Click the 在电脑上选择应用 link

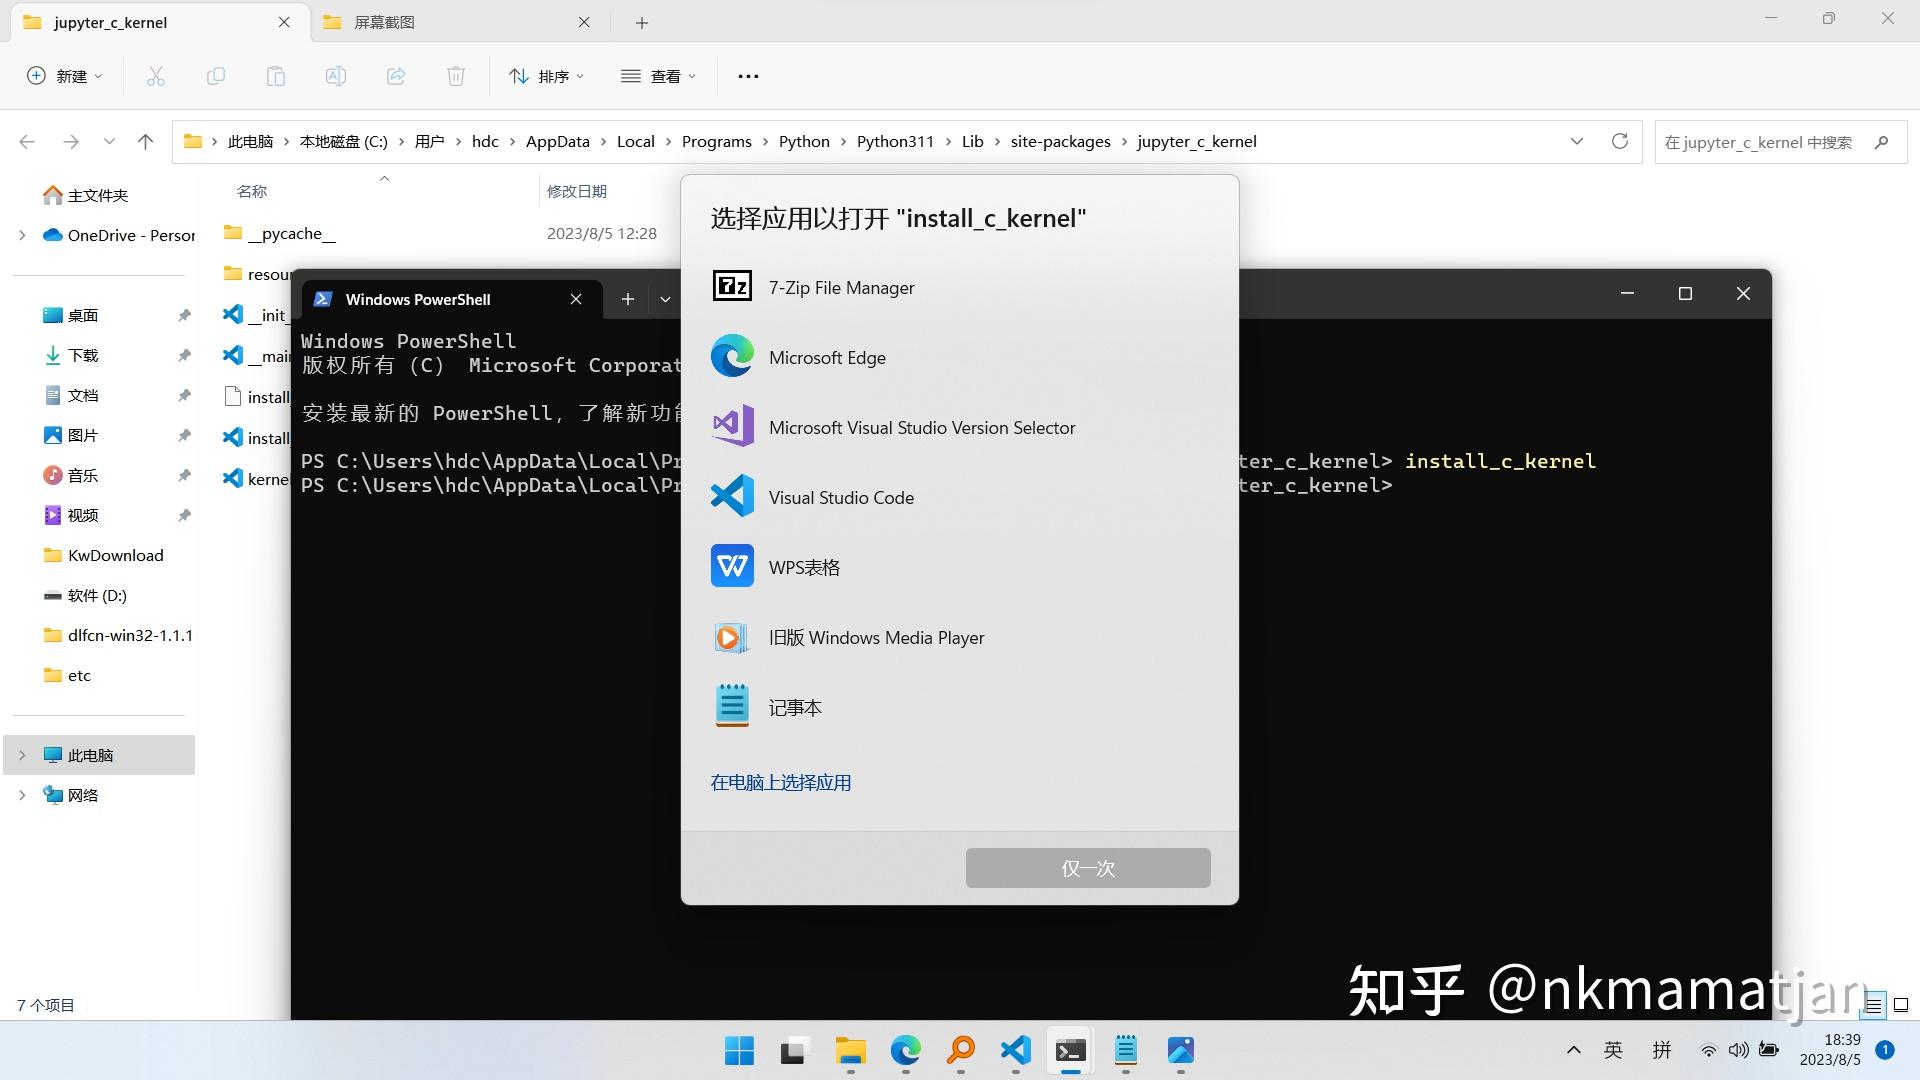click(x=780, y=782)
